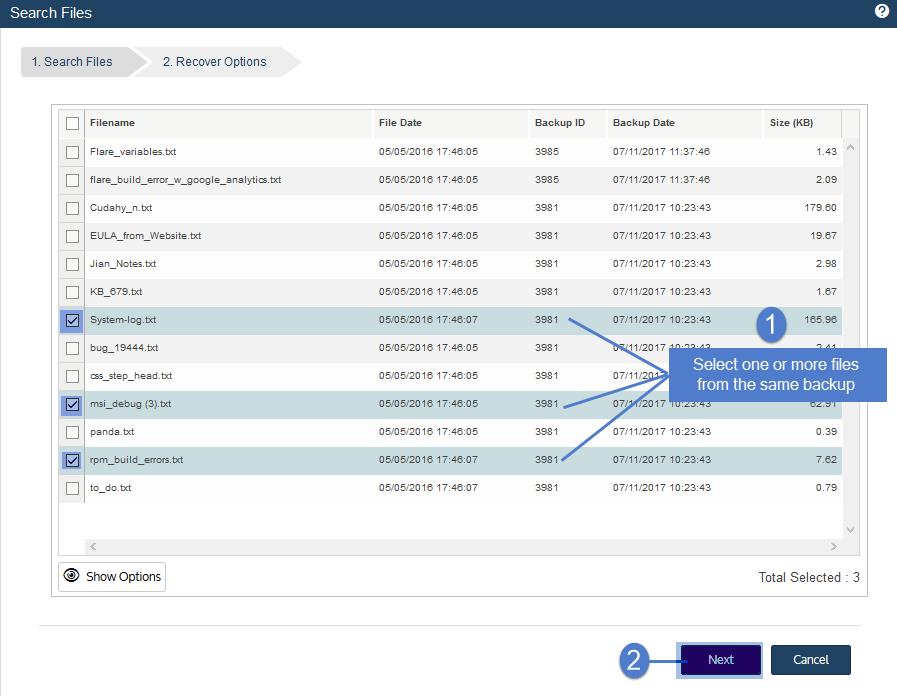The image size is (897, 696).
Task: Check the bug_19444.txt row checkbox
Action: click(72, 348)
